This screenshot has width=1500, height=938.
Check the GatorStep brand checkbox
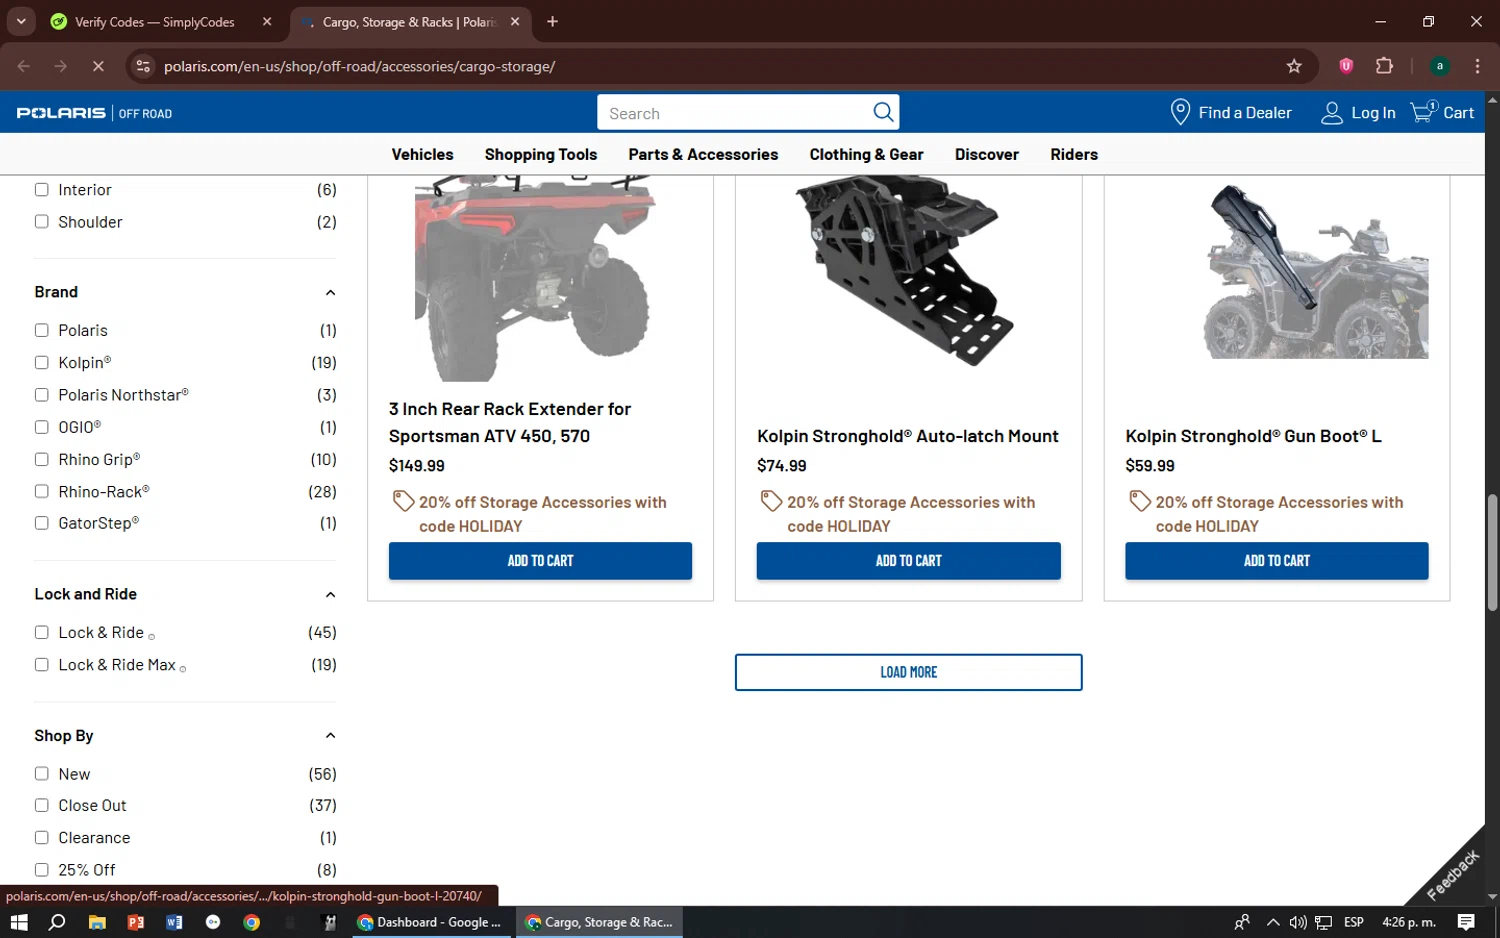tap(41, 523)
